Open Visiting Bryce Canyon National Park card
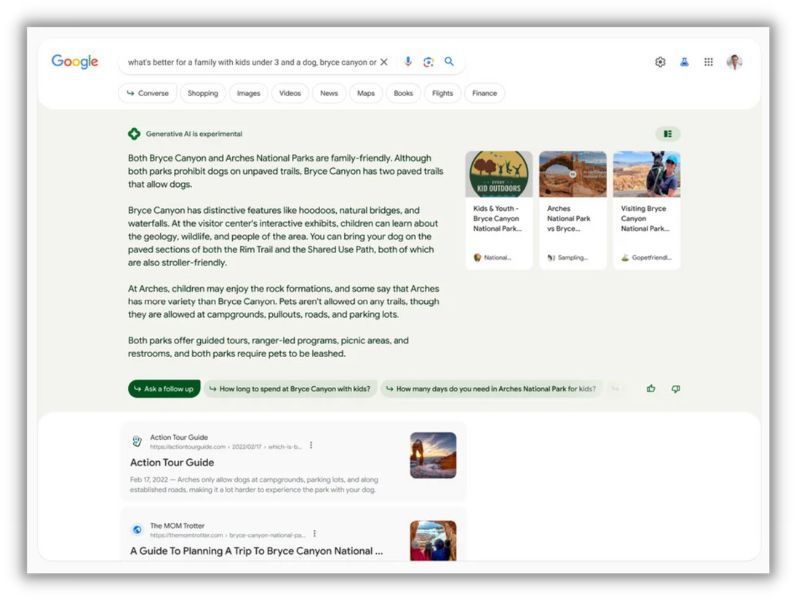The height and width of the screenshot is (600, 799). pos(647,210)
